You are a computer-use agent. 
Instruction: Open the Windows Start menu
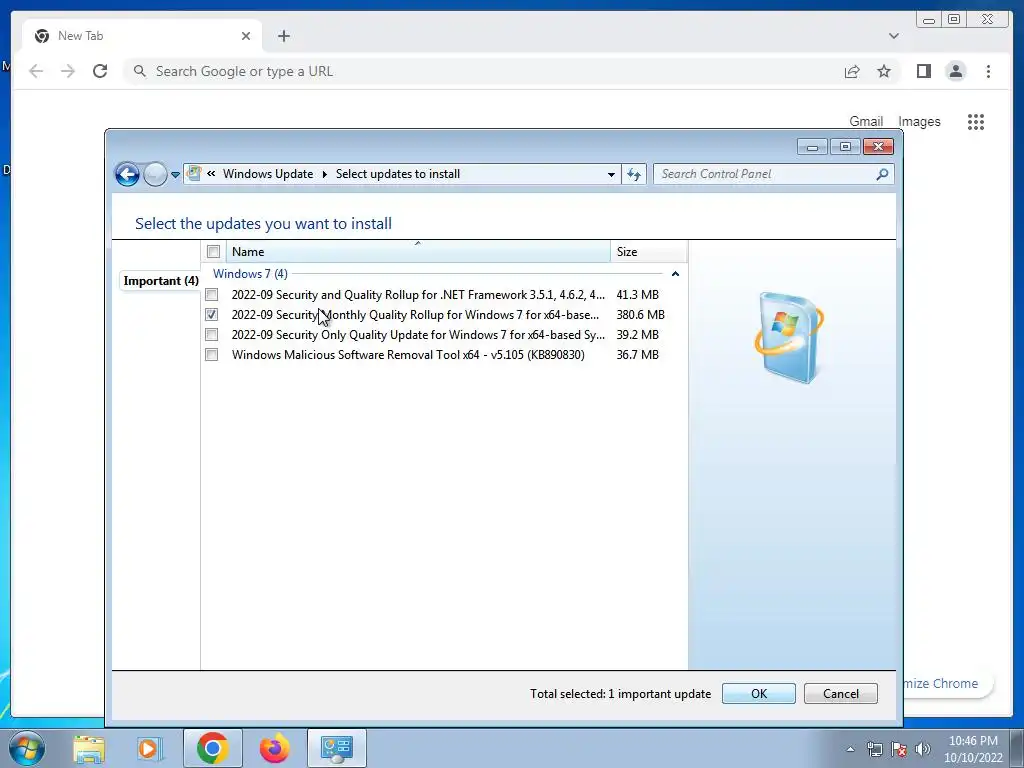27,748
